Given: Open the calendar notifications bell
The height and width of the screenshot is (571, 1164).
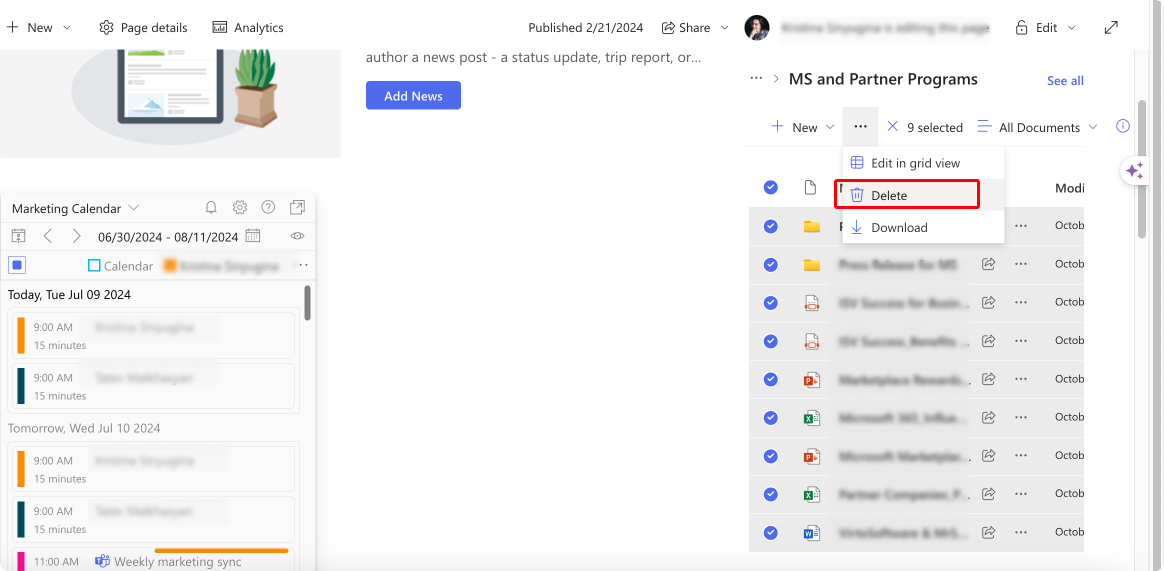Looking at the screenshot, I should (211, 207).
